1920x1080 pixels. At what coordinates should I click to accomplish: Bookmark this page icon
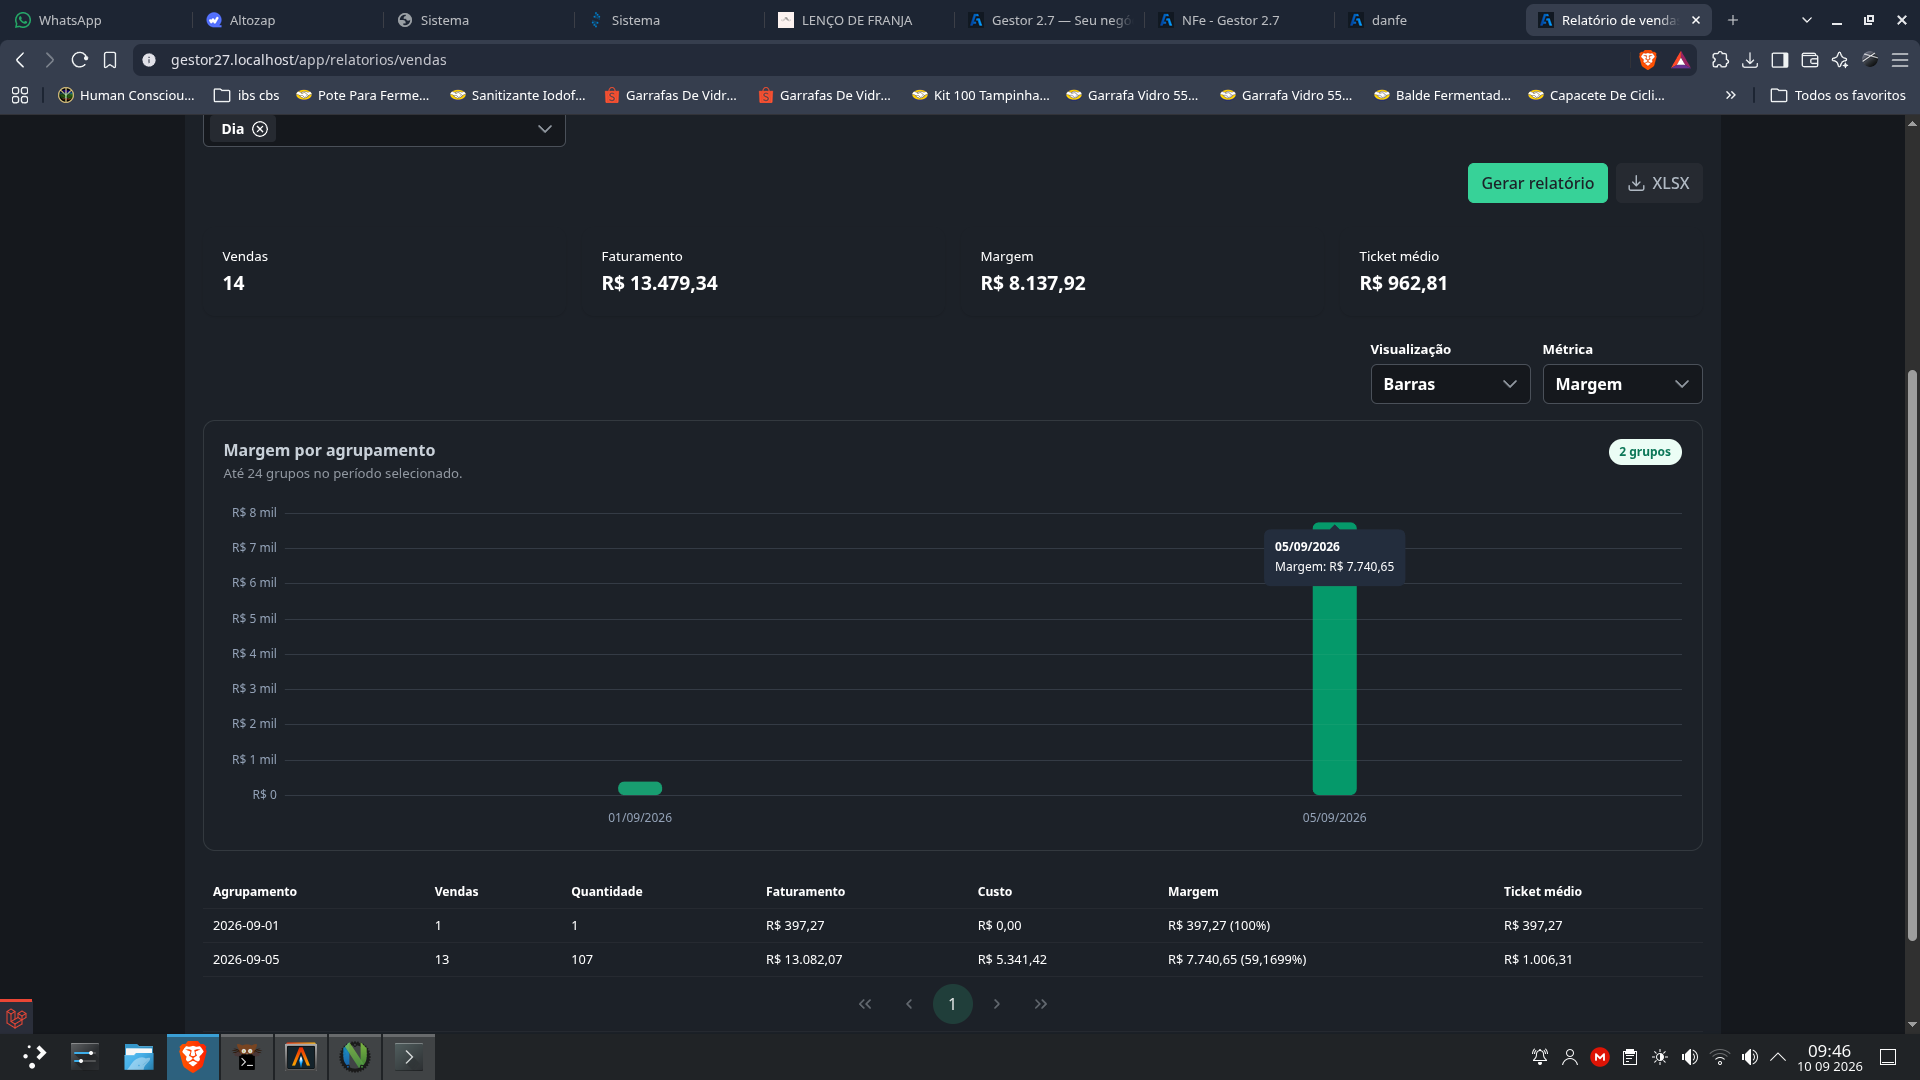110,60
